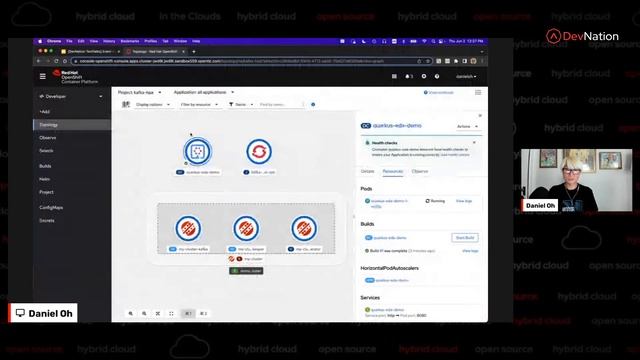Image resolution: width=640 pixels, height=360 pixels.
Task: Open View logs for the running pod
Action: point(464,201)
